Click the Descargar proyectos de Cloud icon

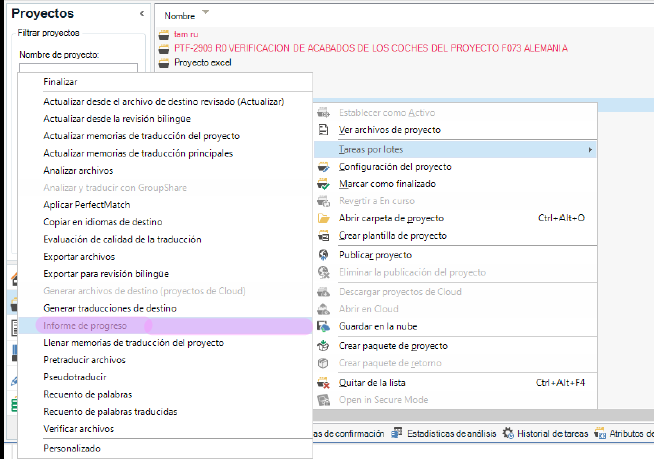(x=323, y=292)
